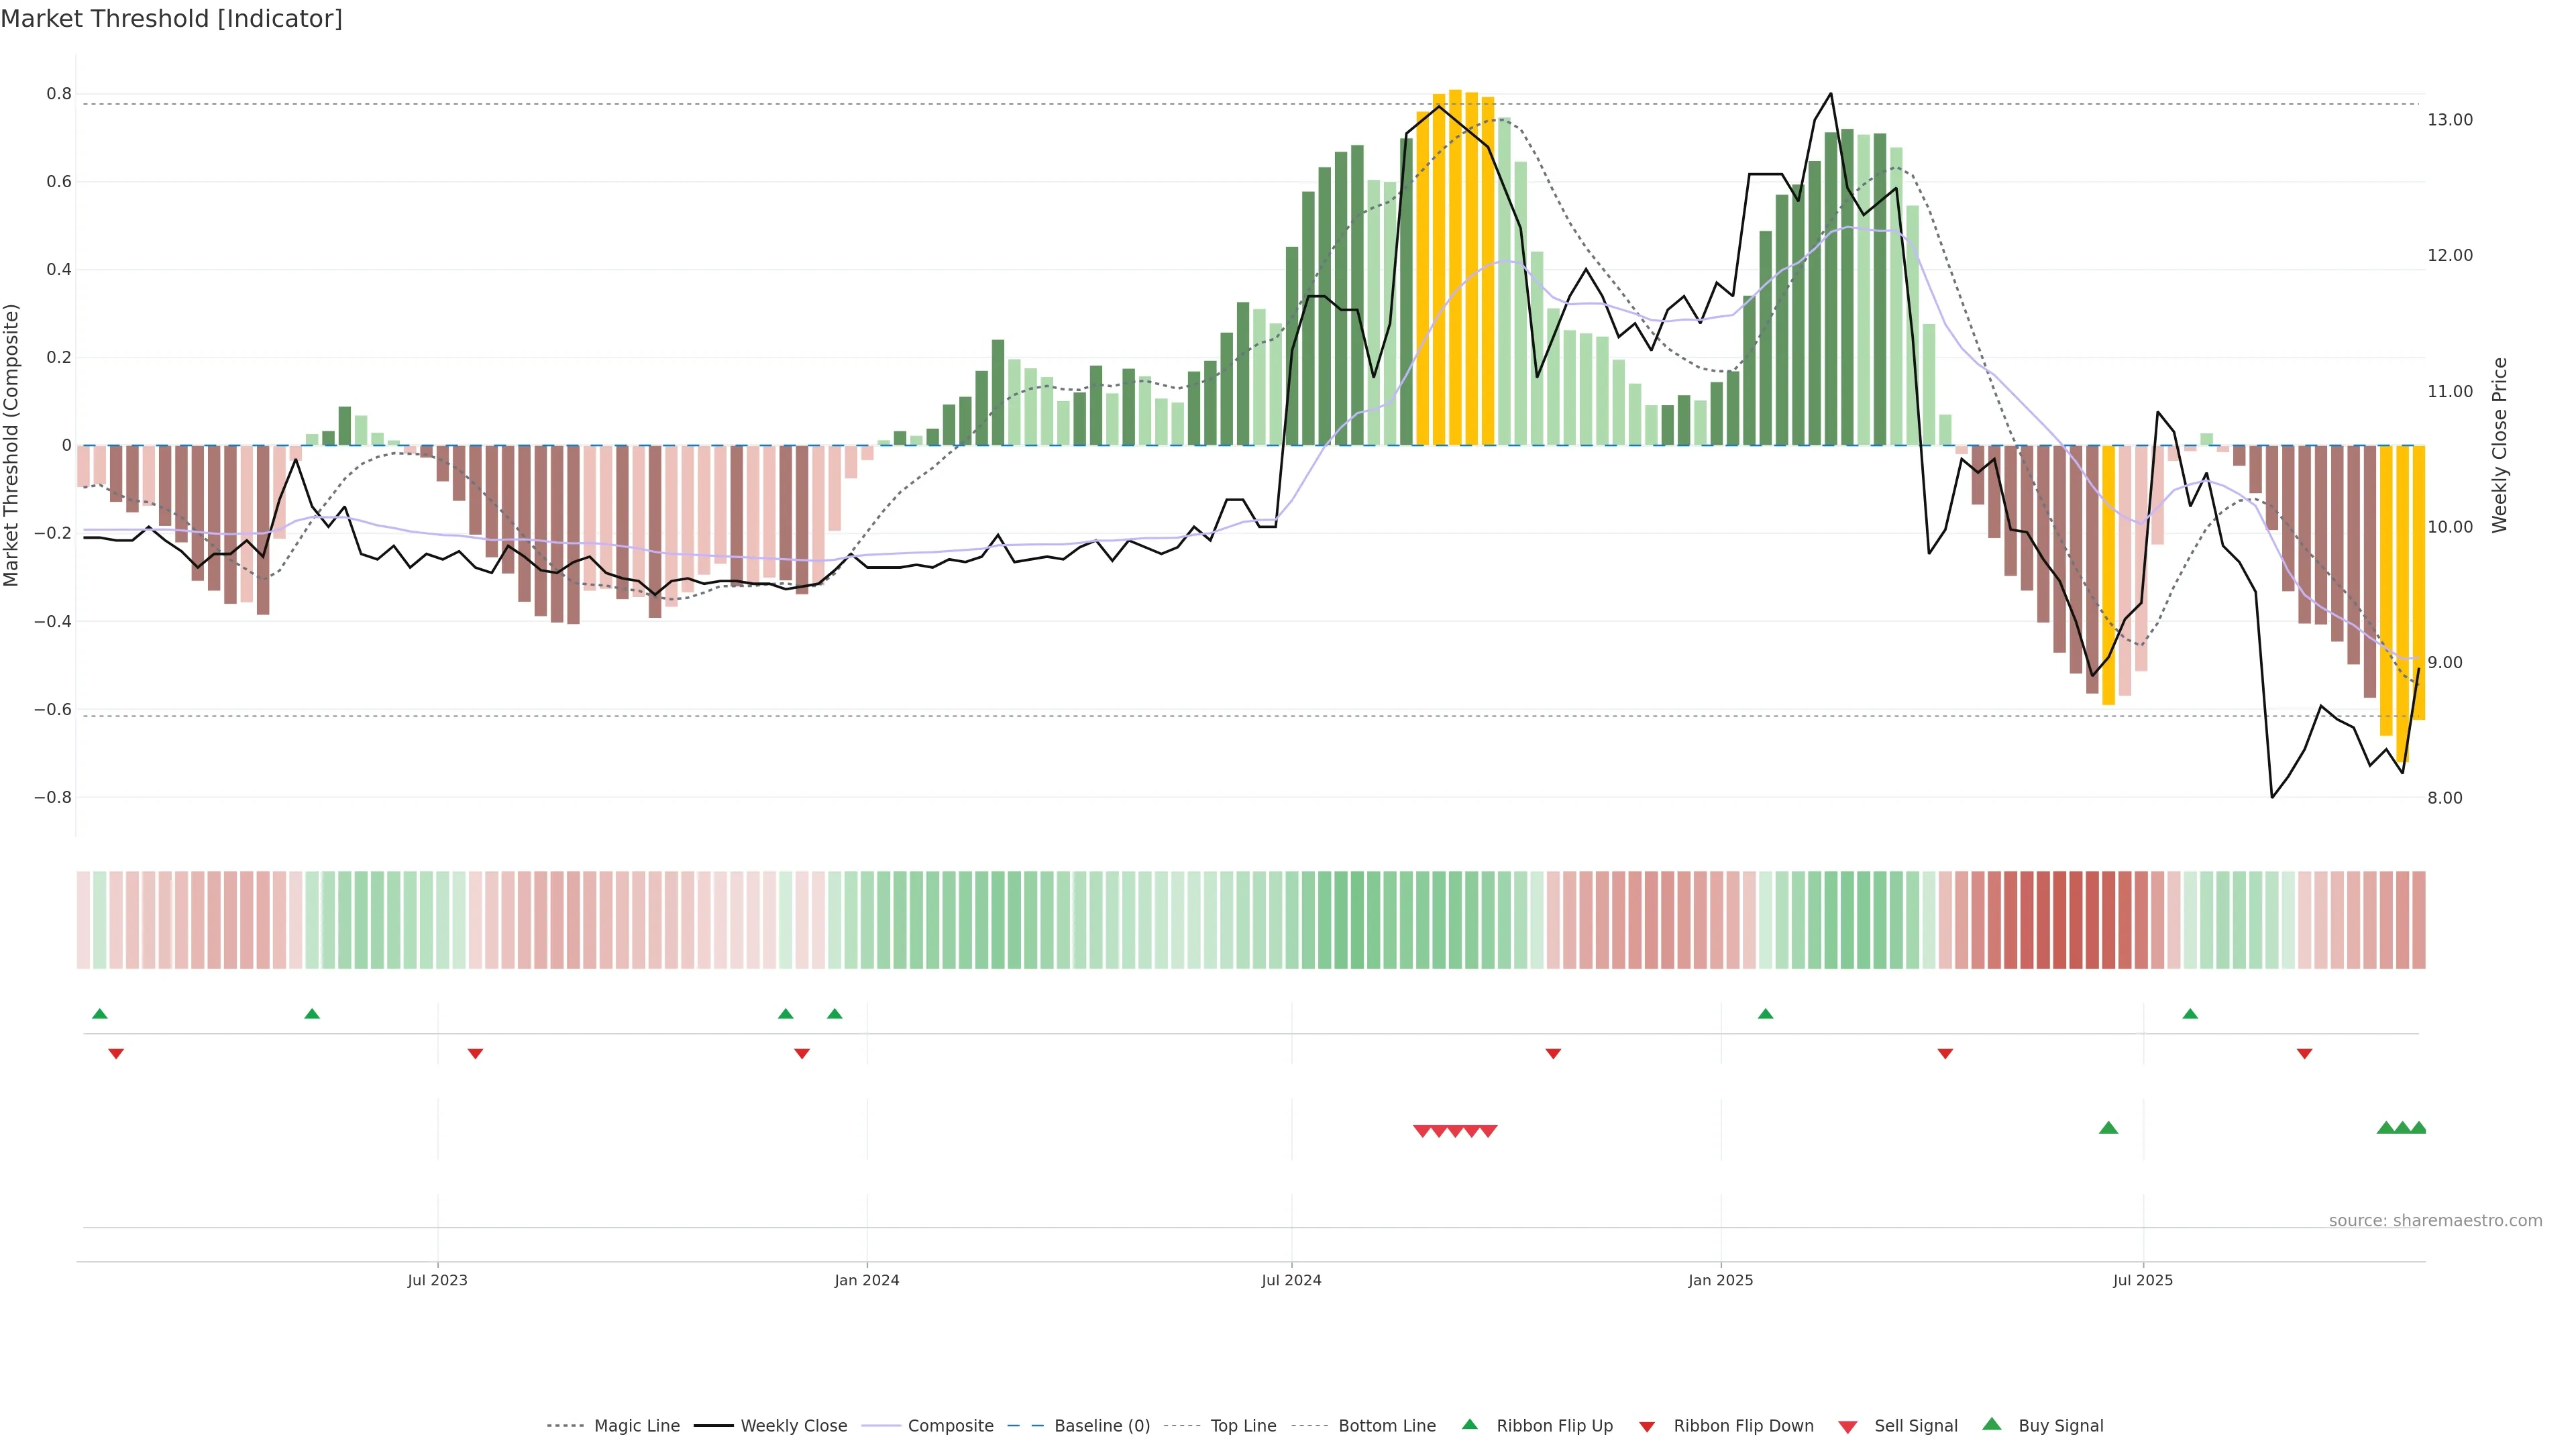Click the Ribbon Flip Down legend icon

pos(1647,1427)
